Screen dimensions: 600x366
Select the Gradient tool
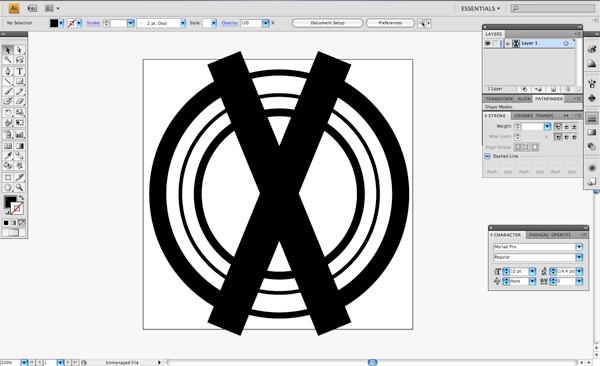[20, 146]
